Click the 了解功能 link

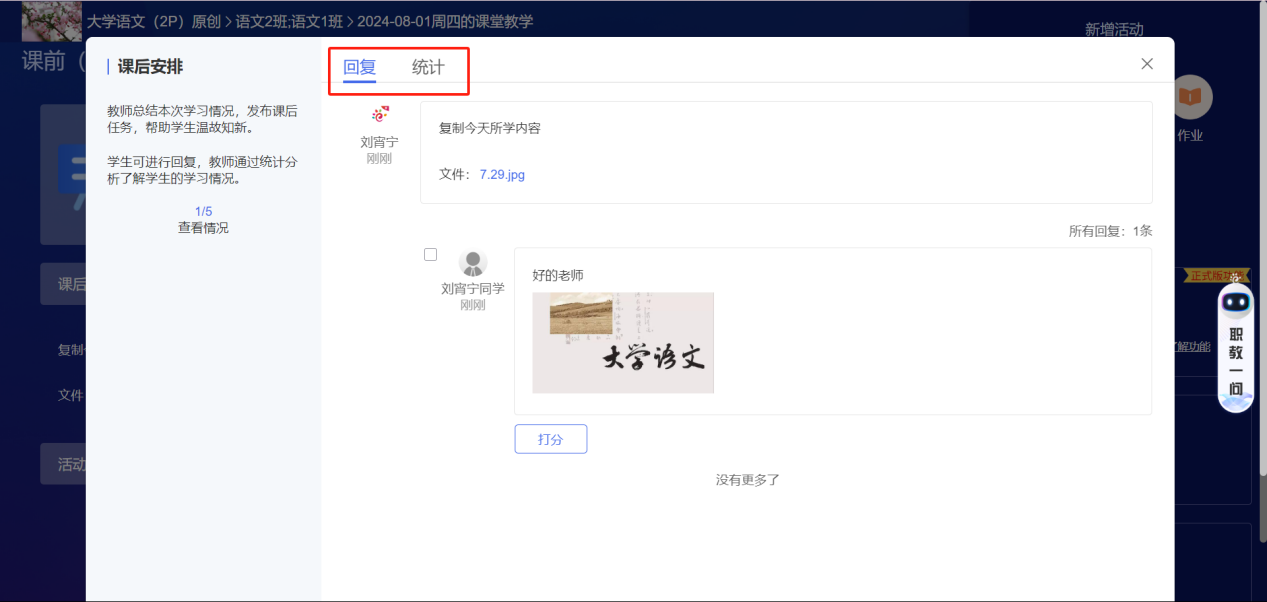pos(1191,347)
